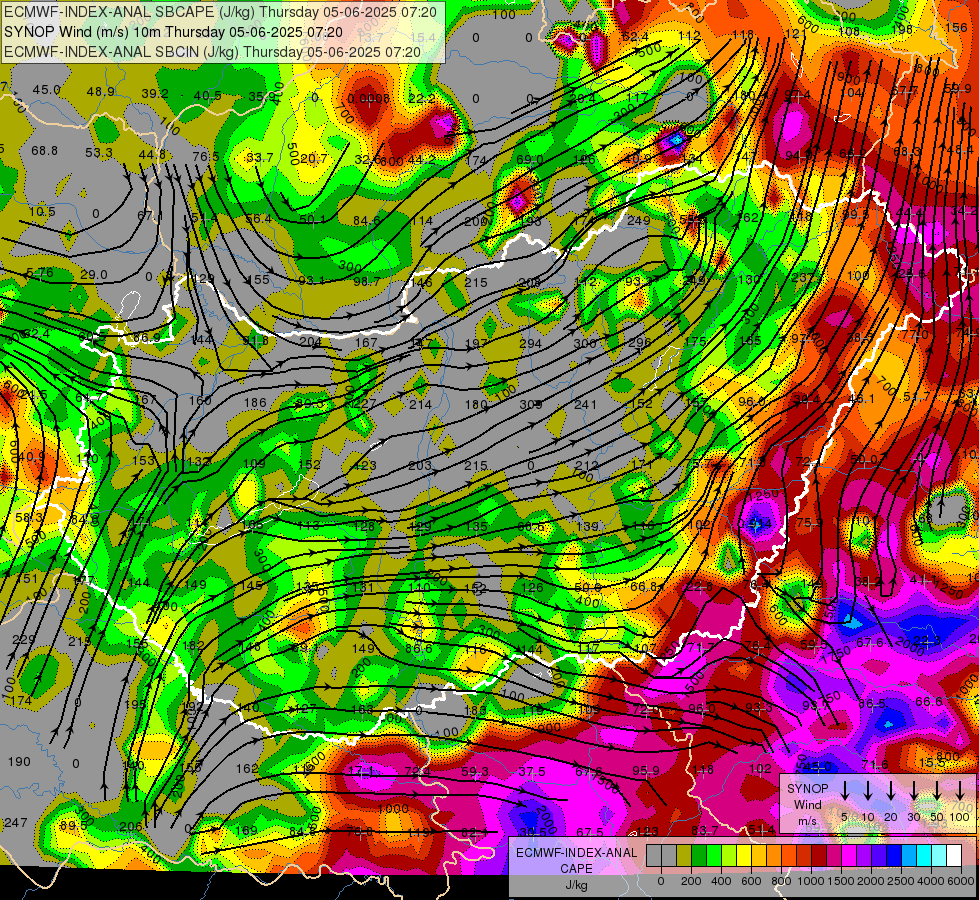Viewport: 979px width, 900px height.
Task: Pick the bright magenta CAPE legend swatch
Action: tap(849, 855)
